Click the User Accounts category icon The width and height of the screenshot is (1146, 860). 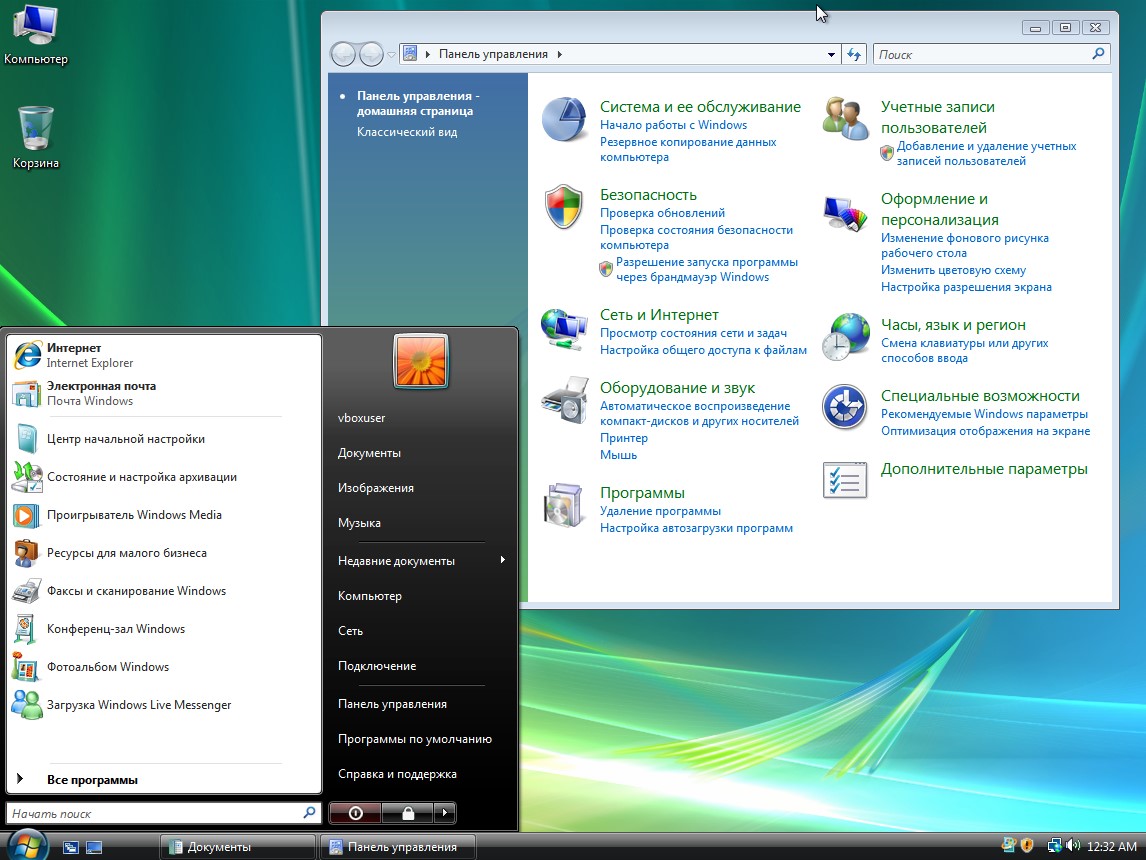click(x=845, y=119)
